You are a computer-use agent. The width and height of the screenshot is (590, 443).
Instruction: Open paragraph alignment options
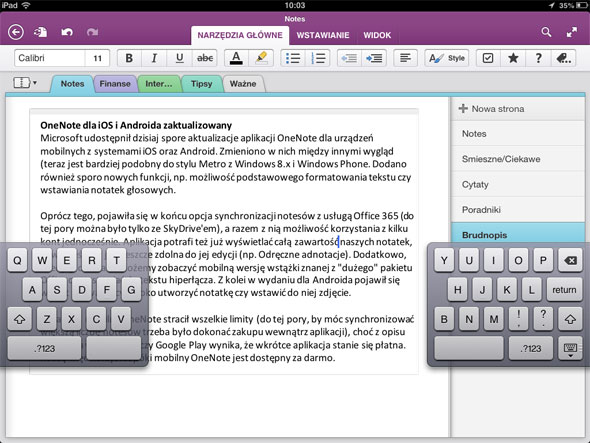[405, 58]
